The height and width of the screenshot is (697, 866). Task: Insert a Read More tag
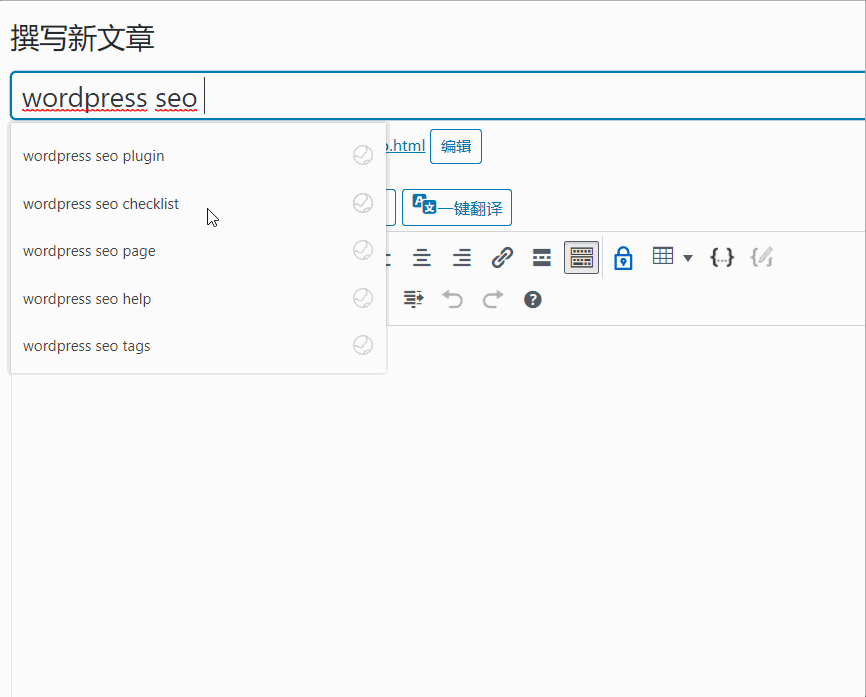(x=542, y=258)
